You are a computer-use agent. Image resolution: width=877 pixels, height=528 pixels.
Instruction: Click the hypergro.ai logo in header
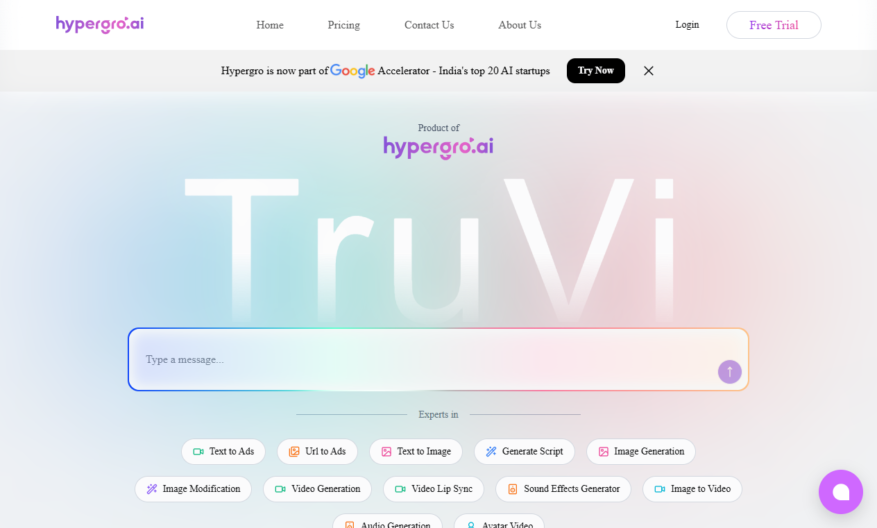coord(100,25)
